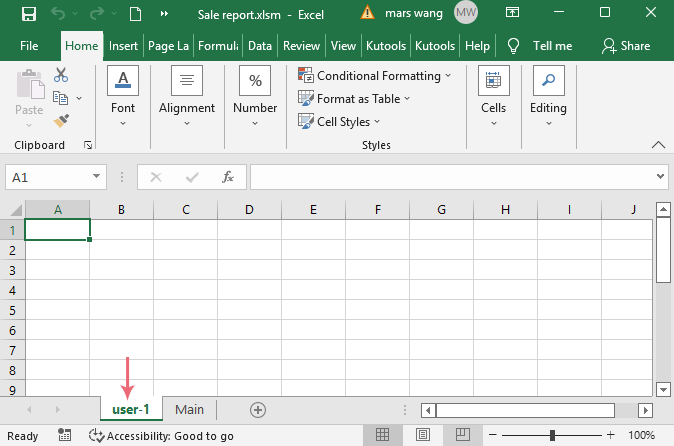The width and height of the screenshot is (674, 446).
Task: Click the formula bar input
Action: coord(452,177)
